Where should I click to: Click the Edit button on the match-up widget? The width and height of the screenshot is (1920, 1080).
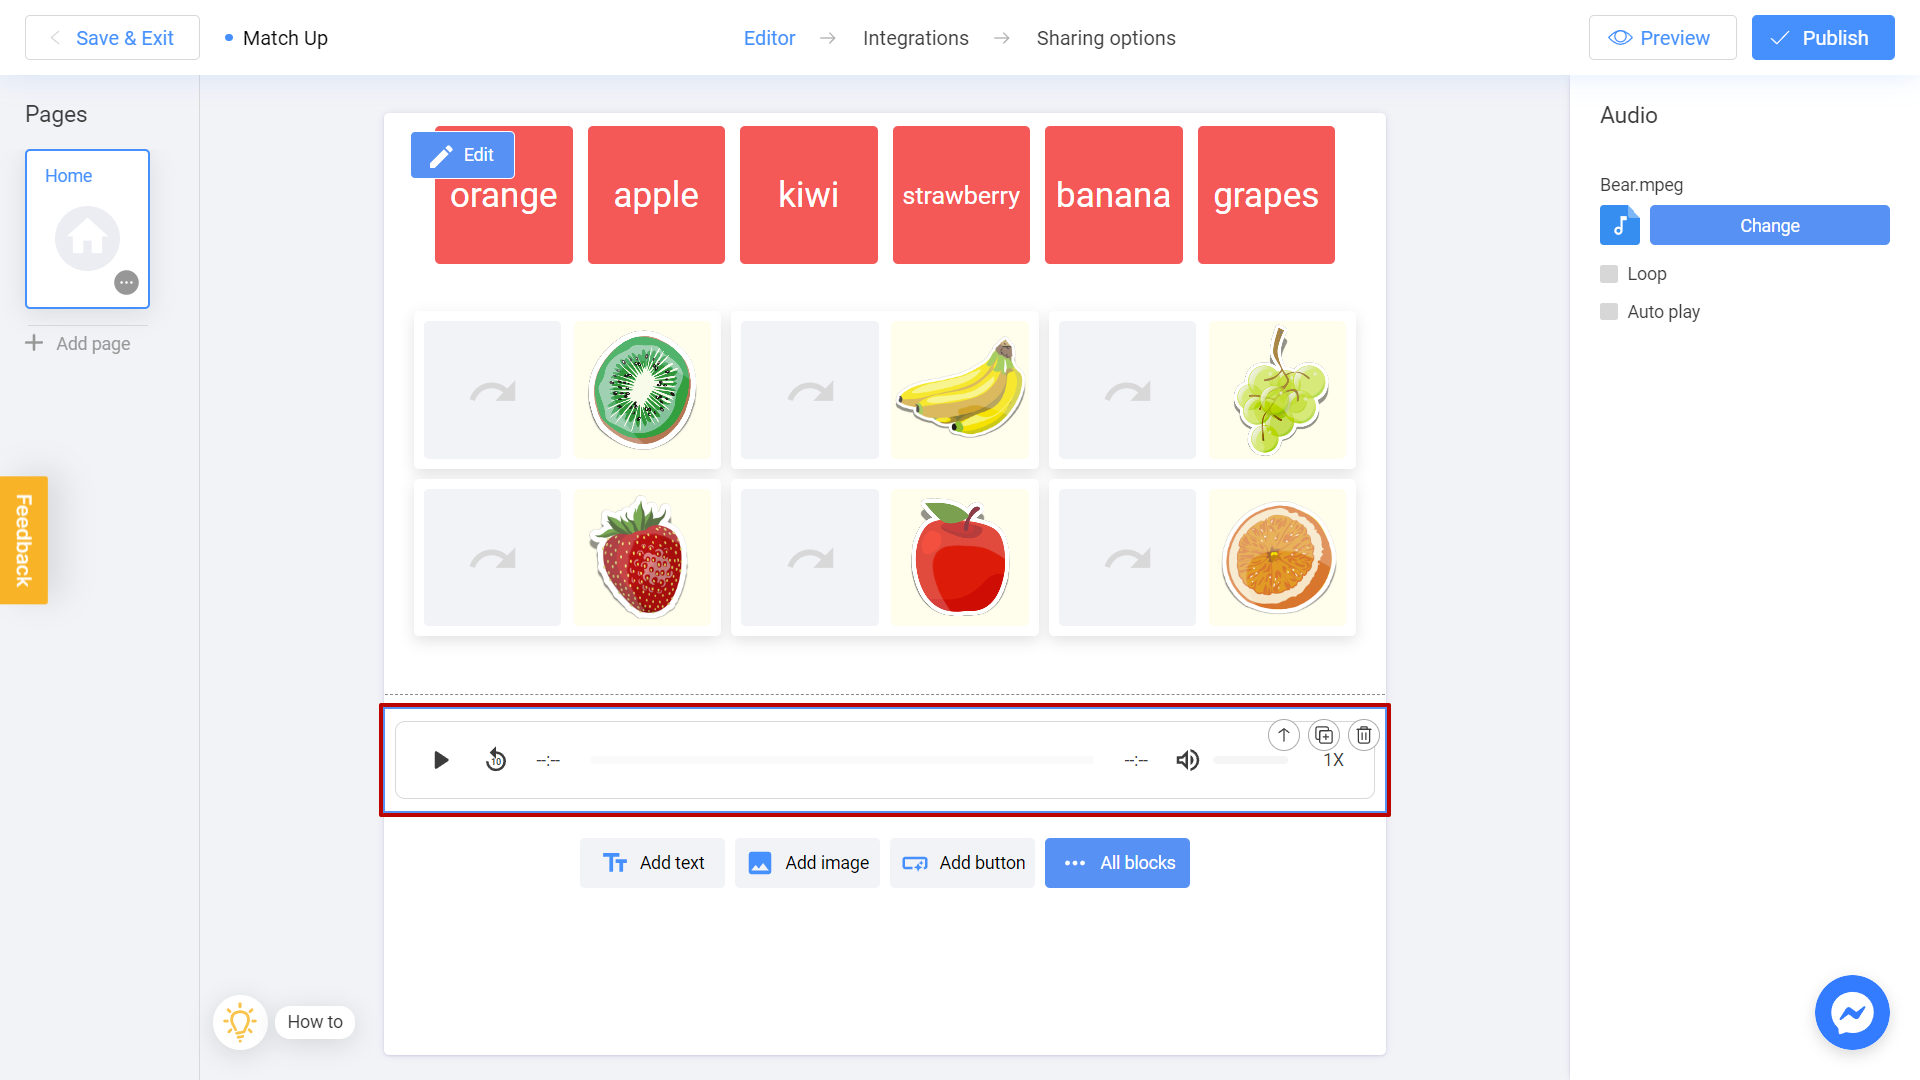(x=462, y=154)
